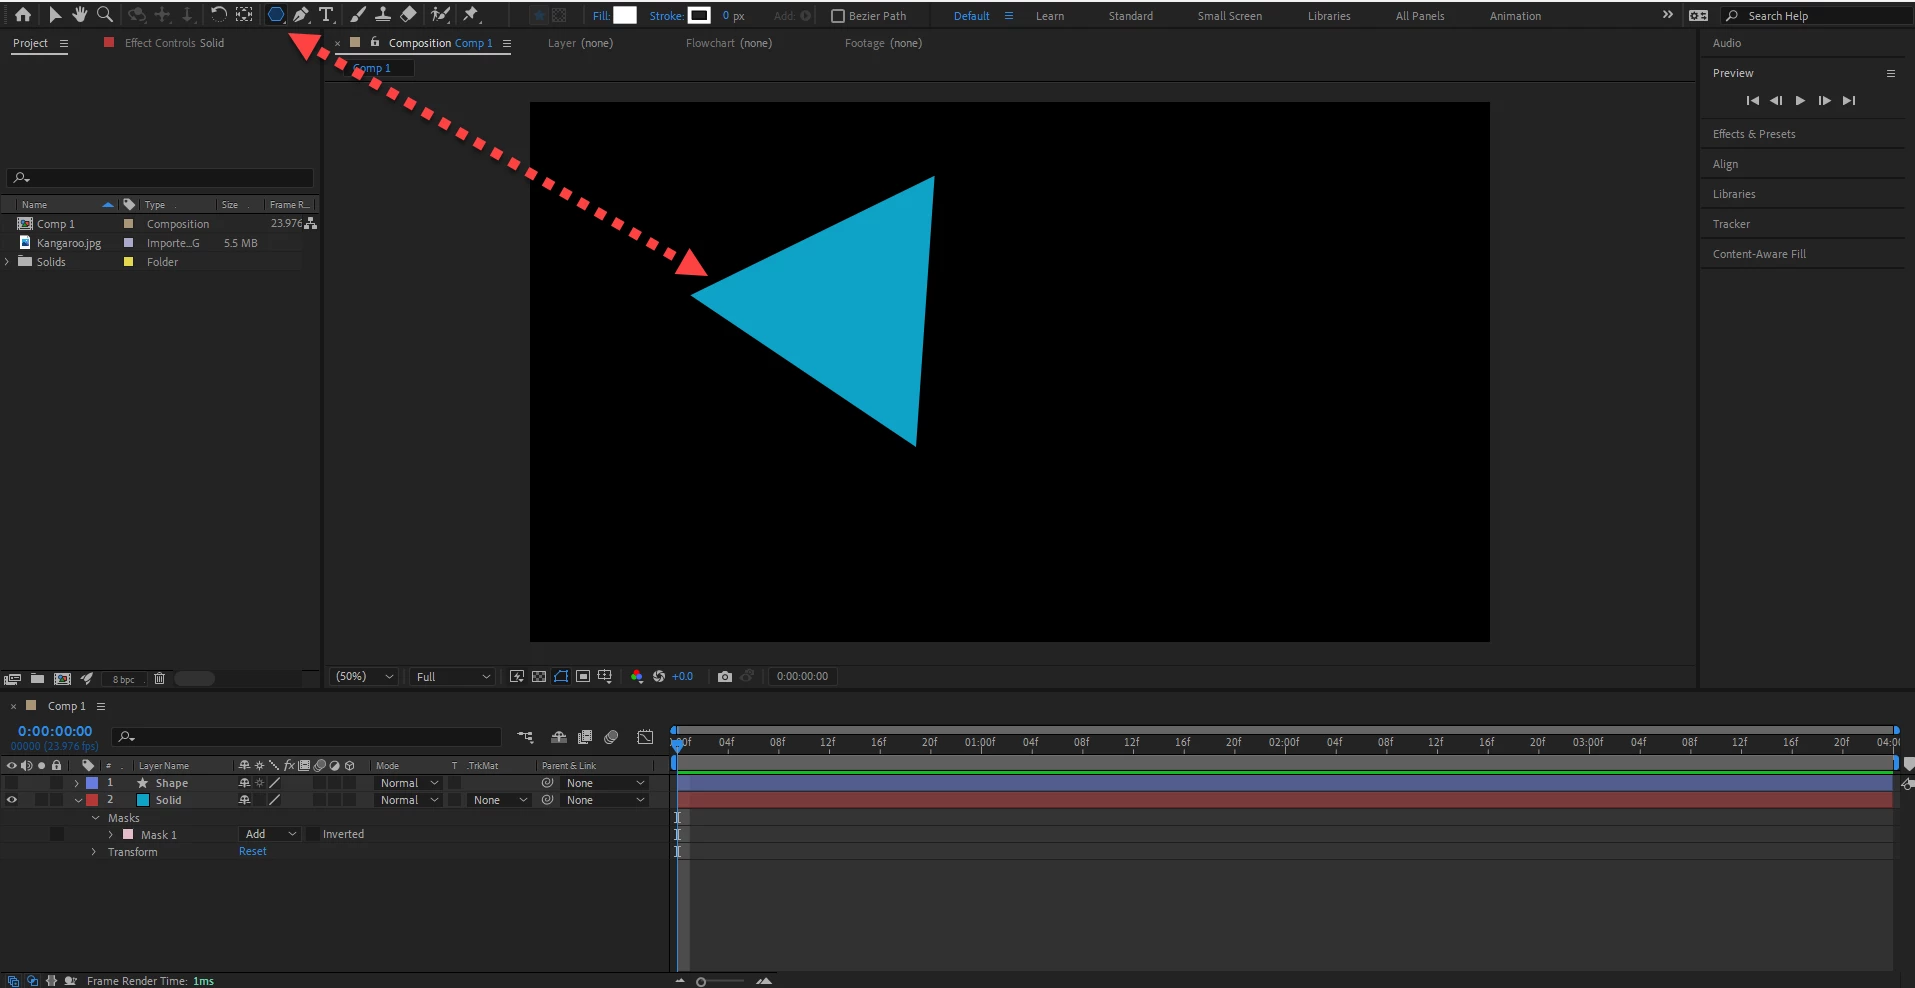Switch to the Small Screen workspace
This screenshot has width=1915, height=988.
(1229, 16)
